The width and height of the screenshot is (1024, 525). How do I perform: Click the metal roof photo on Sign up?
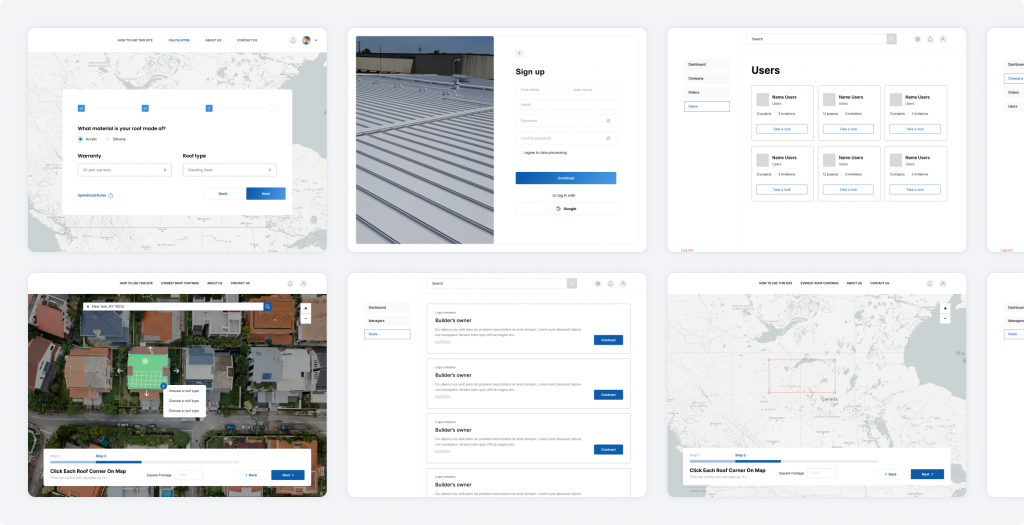pos(424,140)
